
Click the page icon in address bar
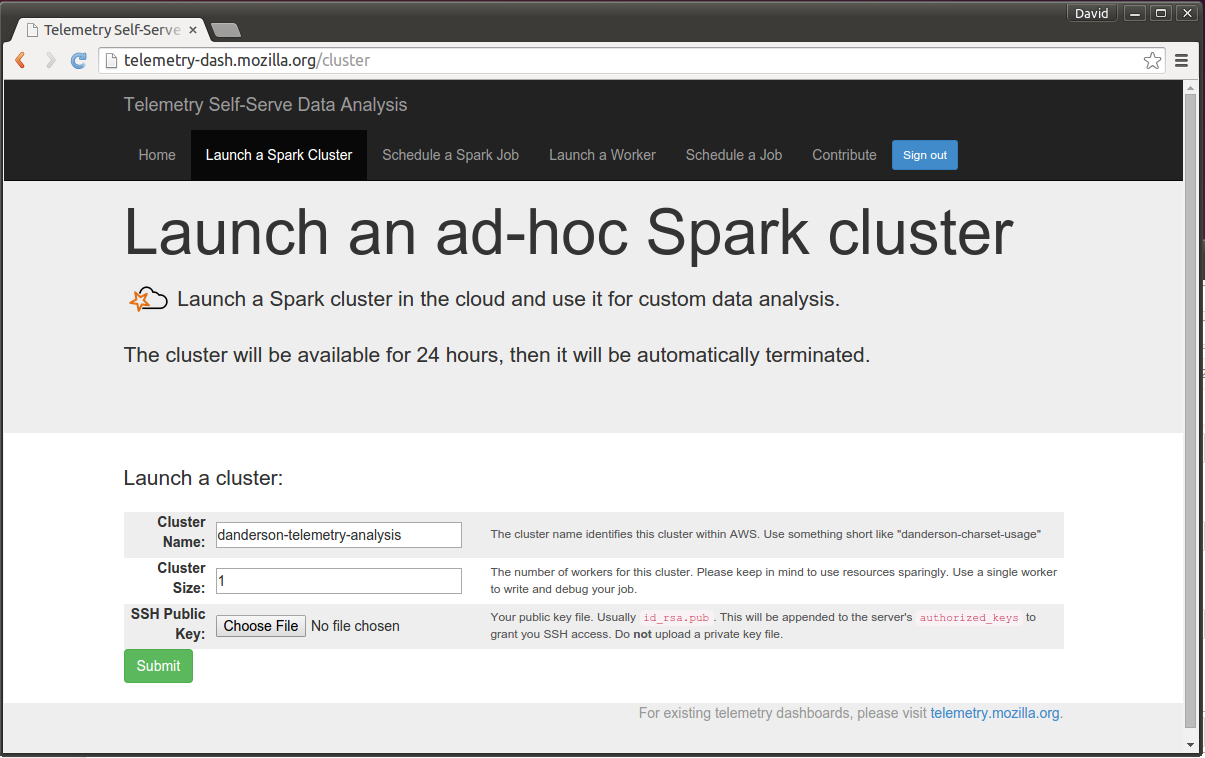pyautogui.click(x=112, y=61)
